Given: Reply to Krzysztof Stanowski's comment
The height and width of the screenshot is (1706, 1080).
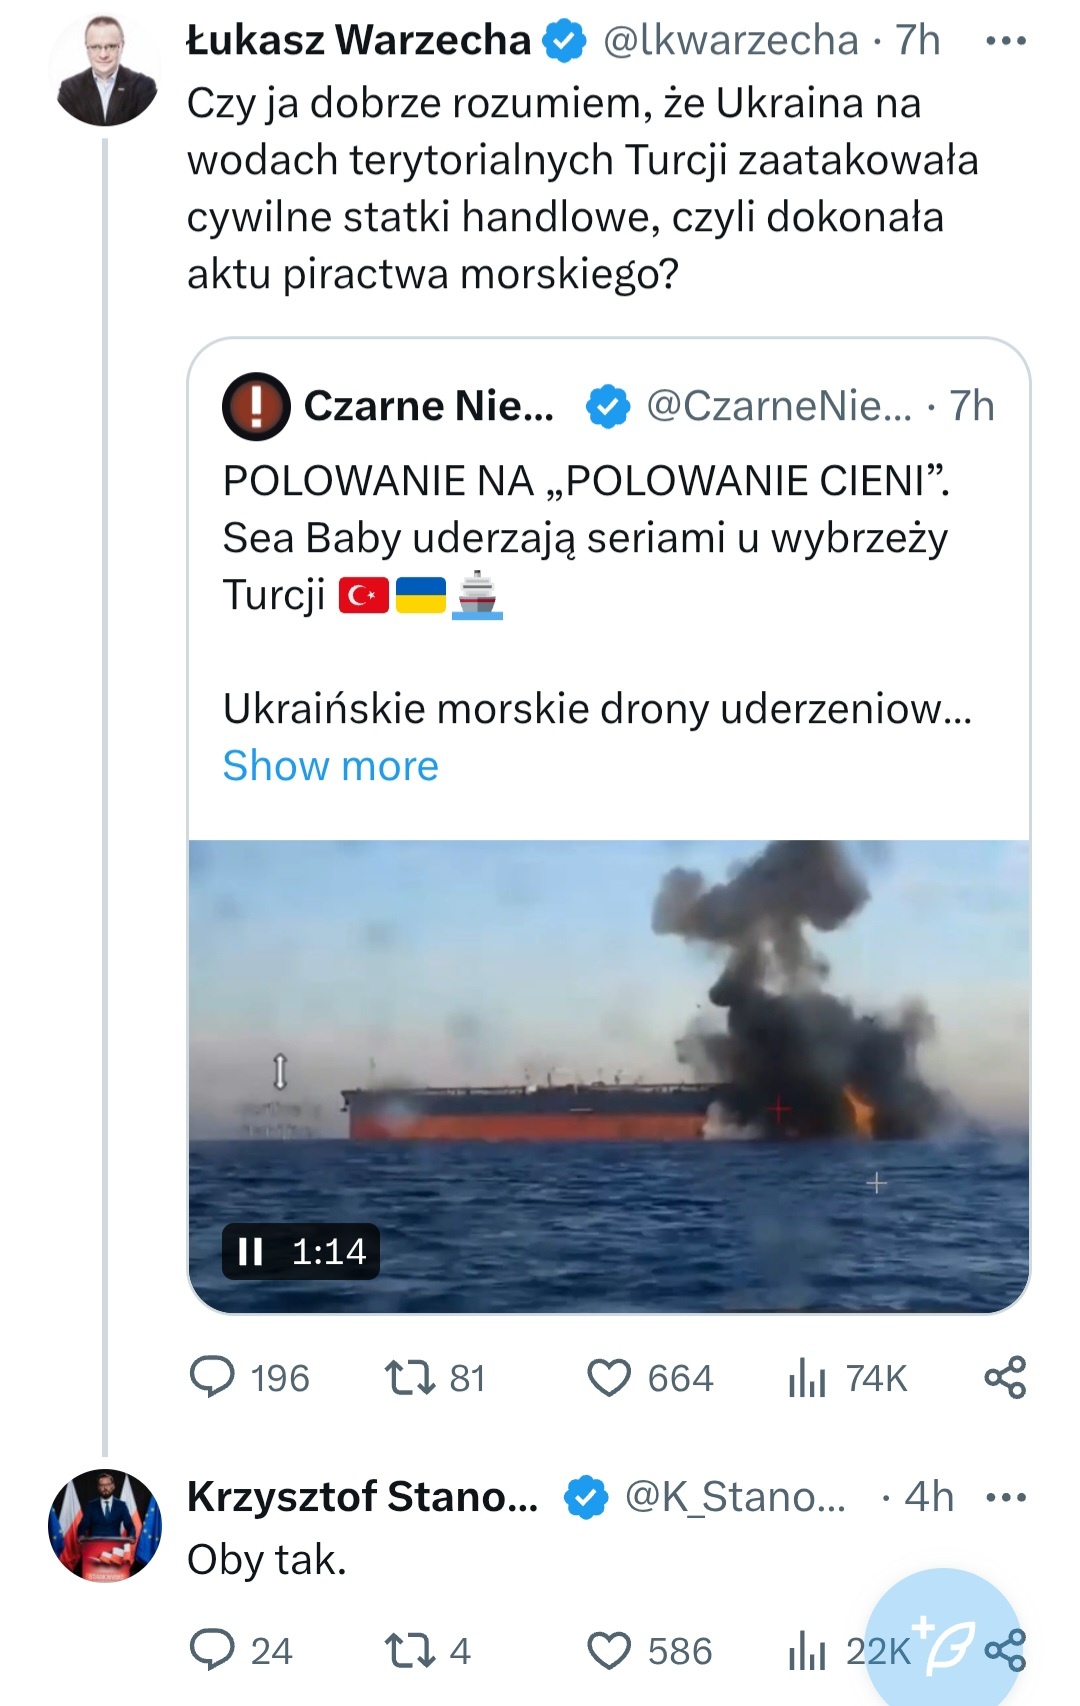Looking at the screenshot, I should [212, 1650].
